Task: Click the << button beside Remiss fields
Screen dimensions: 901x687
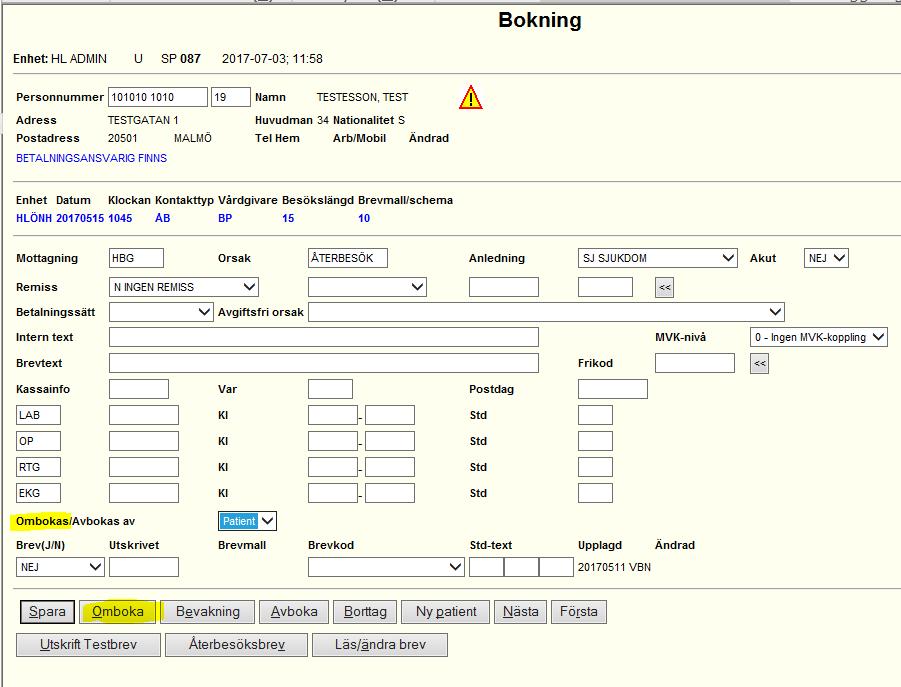Action: click(x=664, y=287)
